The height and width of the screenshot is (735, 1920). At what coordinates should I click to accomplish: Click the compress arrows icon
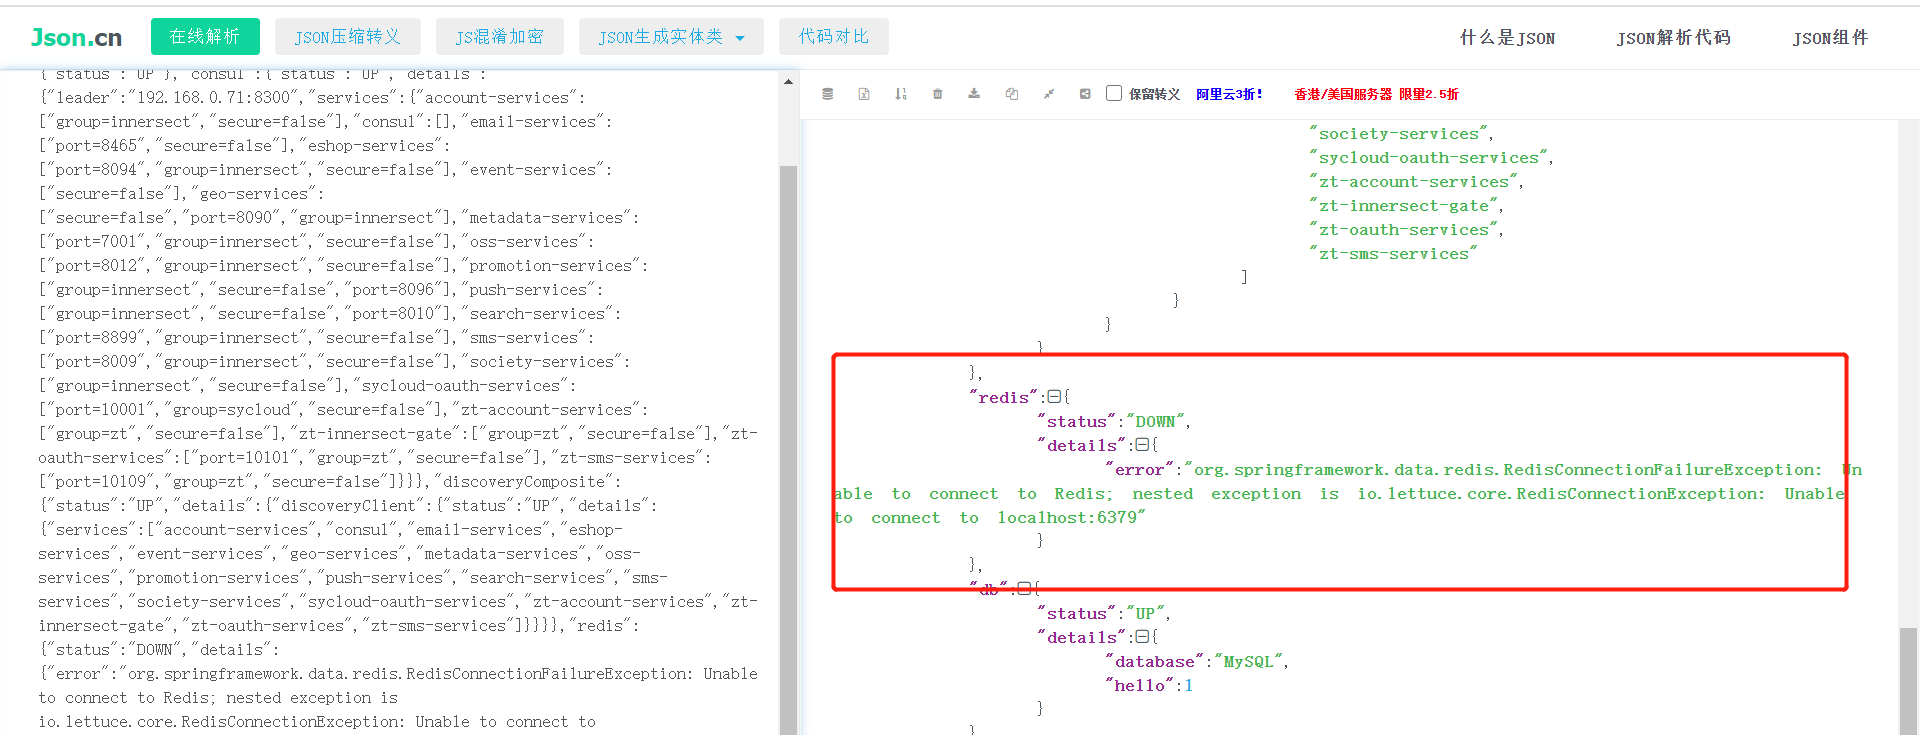1048,94
